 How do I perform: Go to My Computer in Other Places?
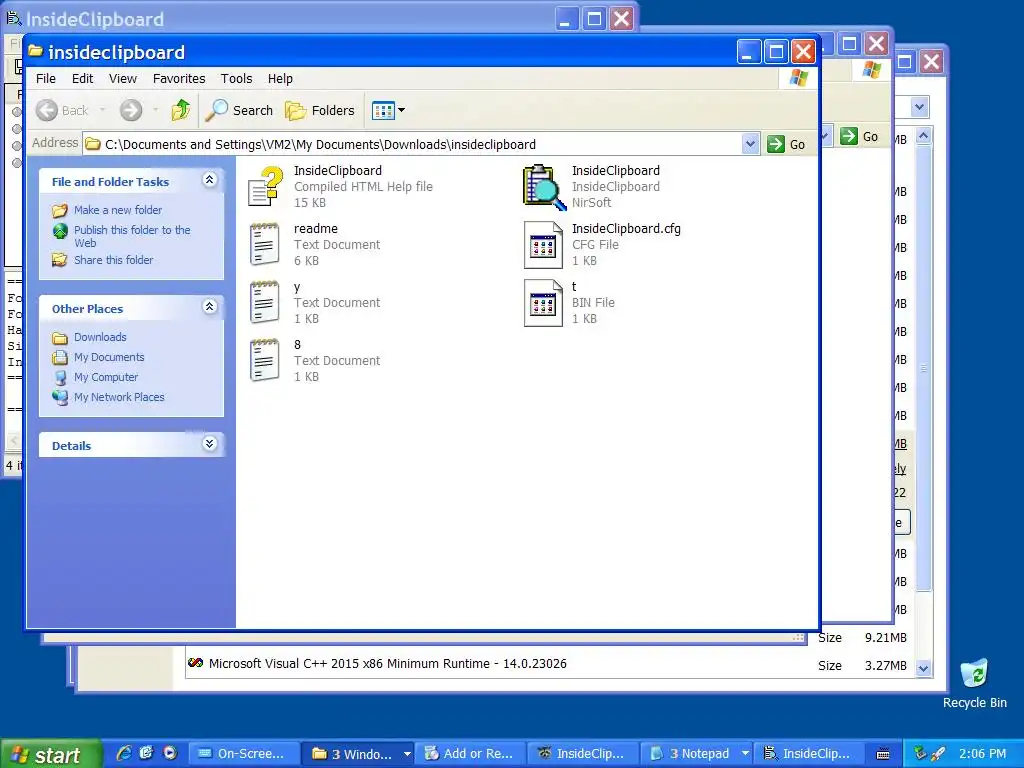[106, 377]
